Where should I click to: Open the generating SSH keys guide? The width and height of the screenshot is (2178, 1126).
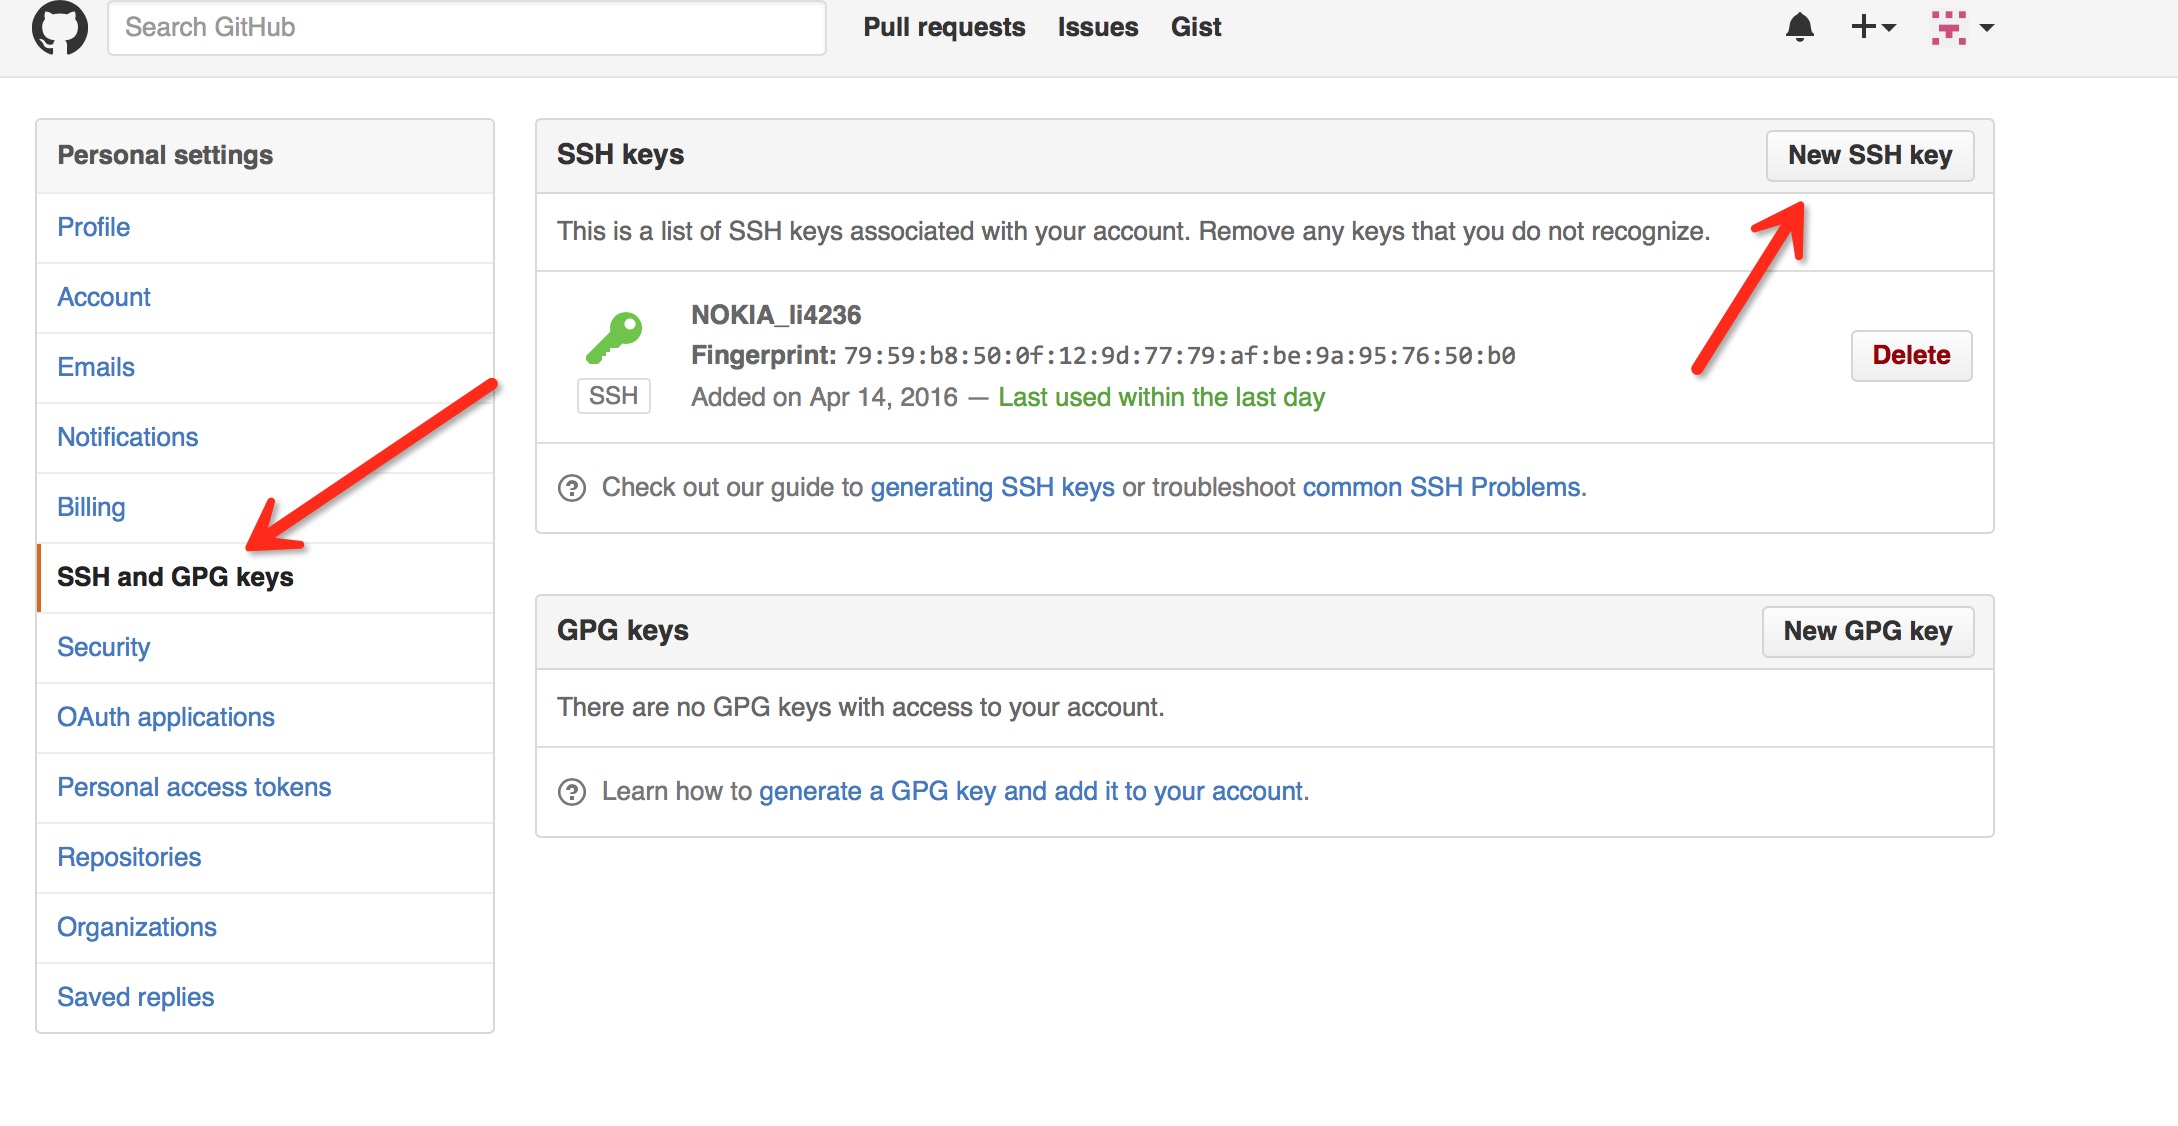992,487
